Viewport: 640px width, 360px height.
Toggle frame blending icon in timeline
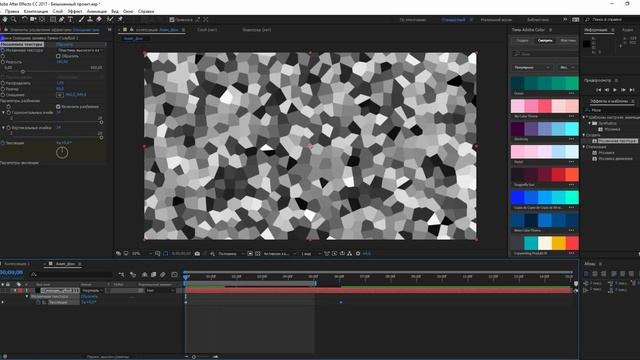153,275
